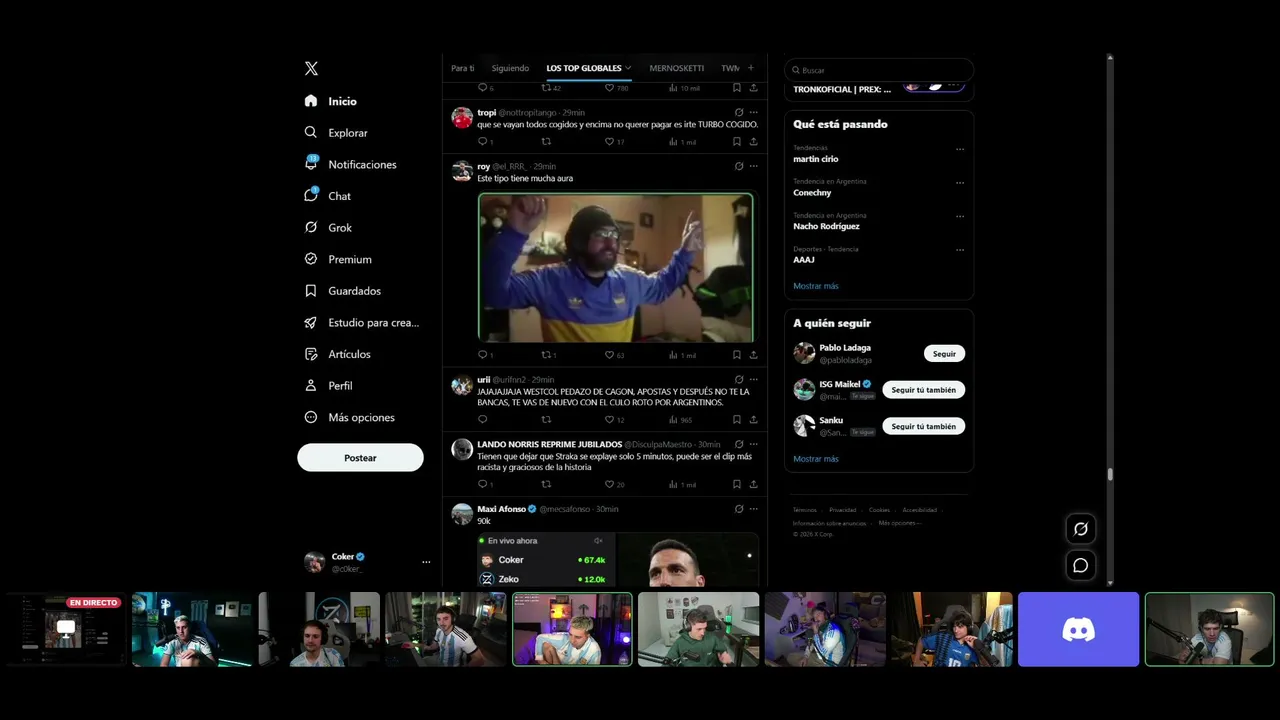Open more options on roy's post
1280x720 pixels.
[x=754, y=166]
